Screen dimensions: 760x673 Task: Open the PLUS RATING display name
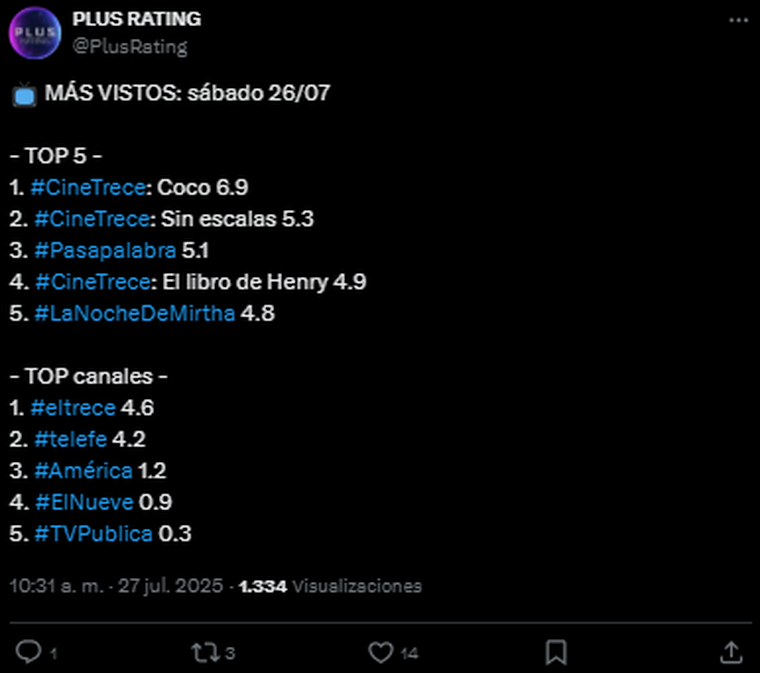point(136,19)
